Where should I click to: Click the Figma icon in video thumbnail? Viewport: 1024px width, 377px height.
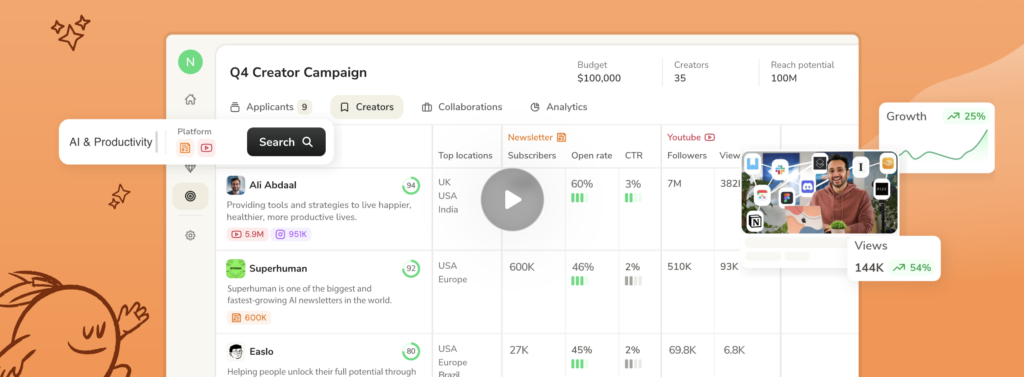[786, 198]
